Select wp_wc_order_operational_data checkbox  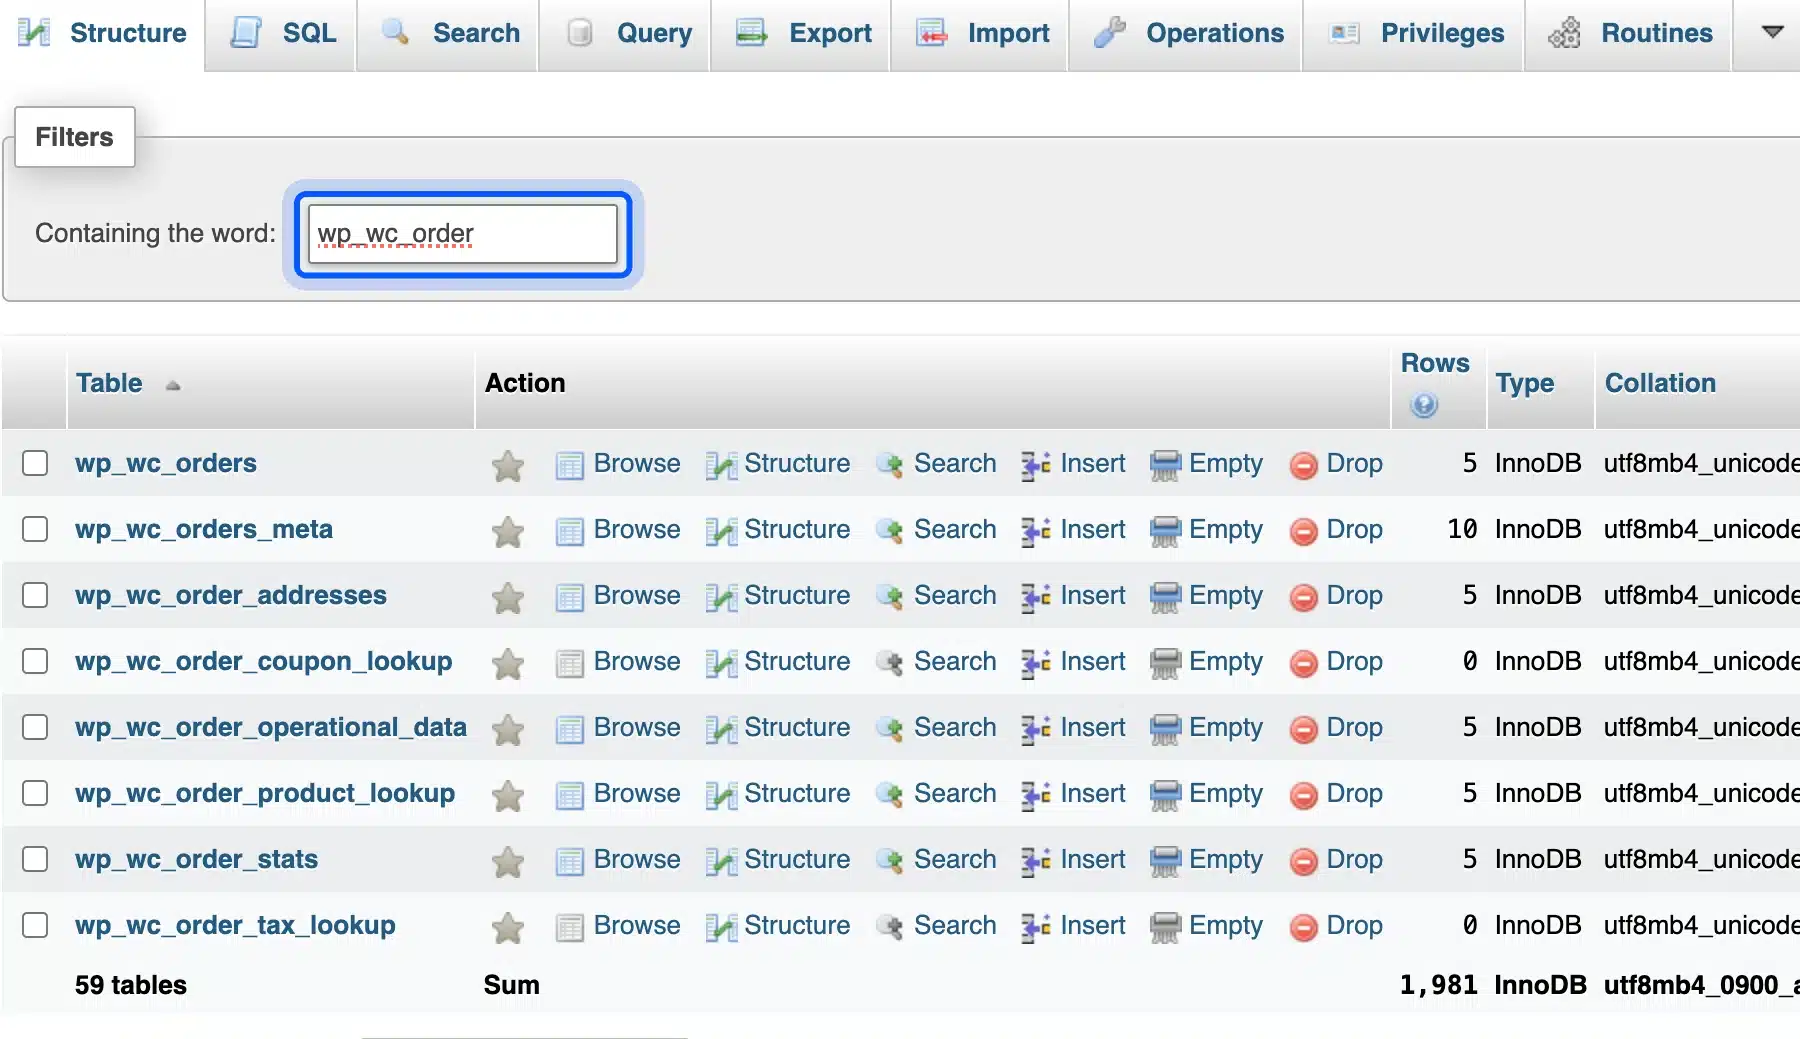tap(35, 727)
